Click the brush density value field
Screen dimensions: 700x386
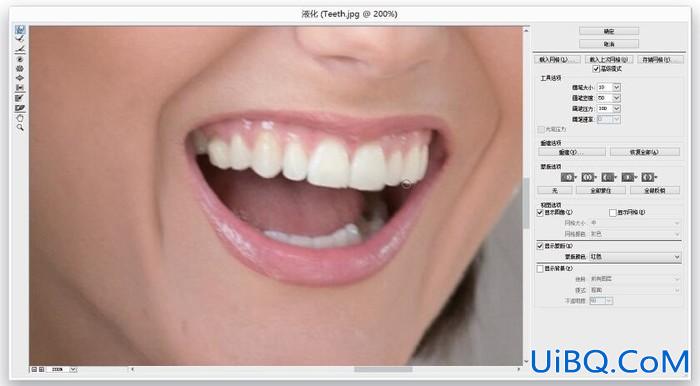pyautogui.click(x=604, y=98)
